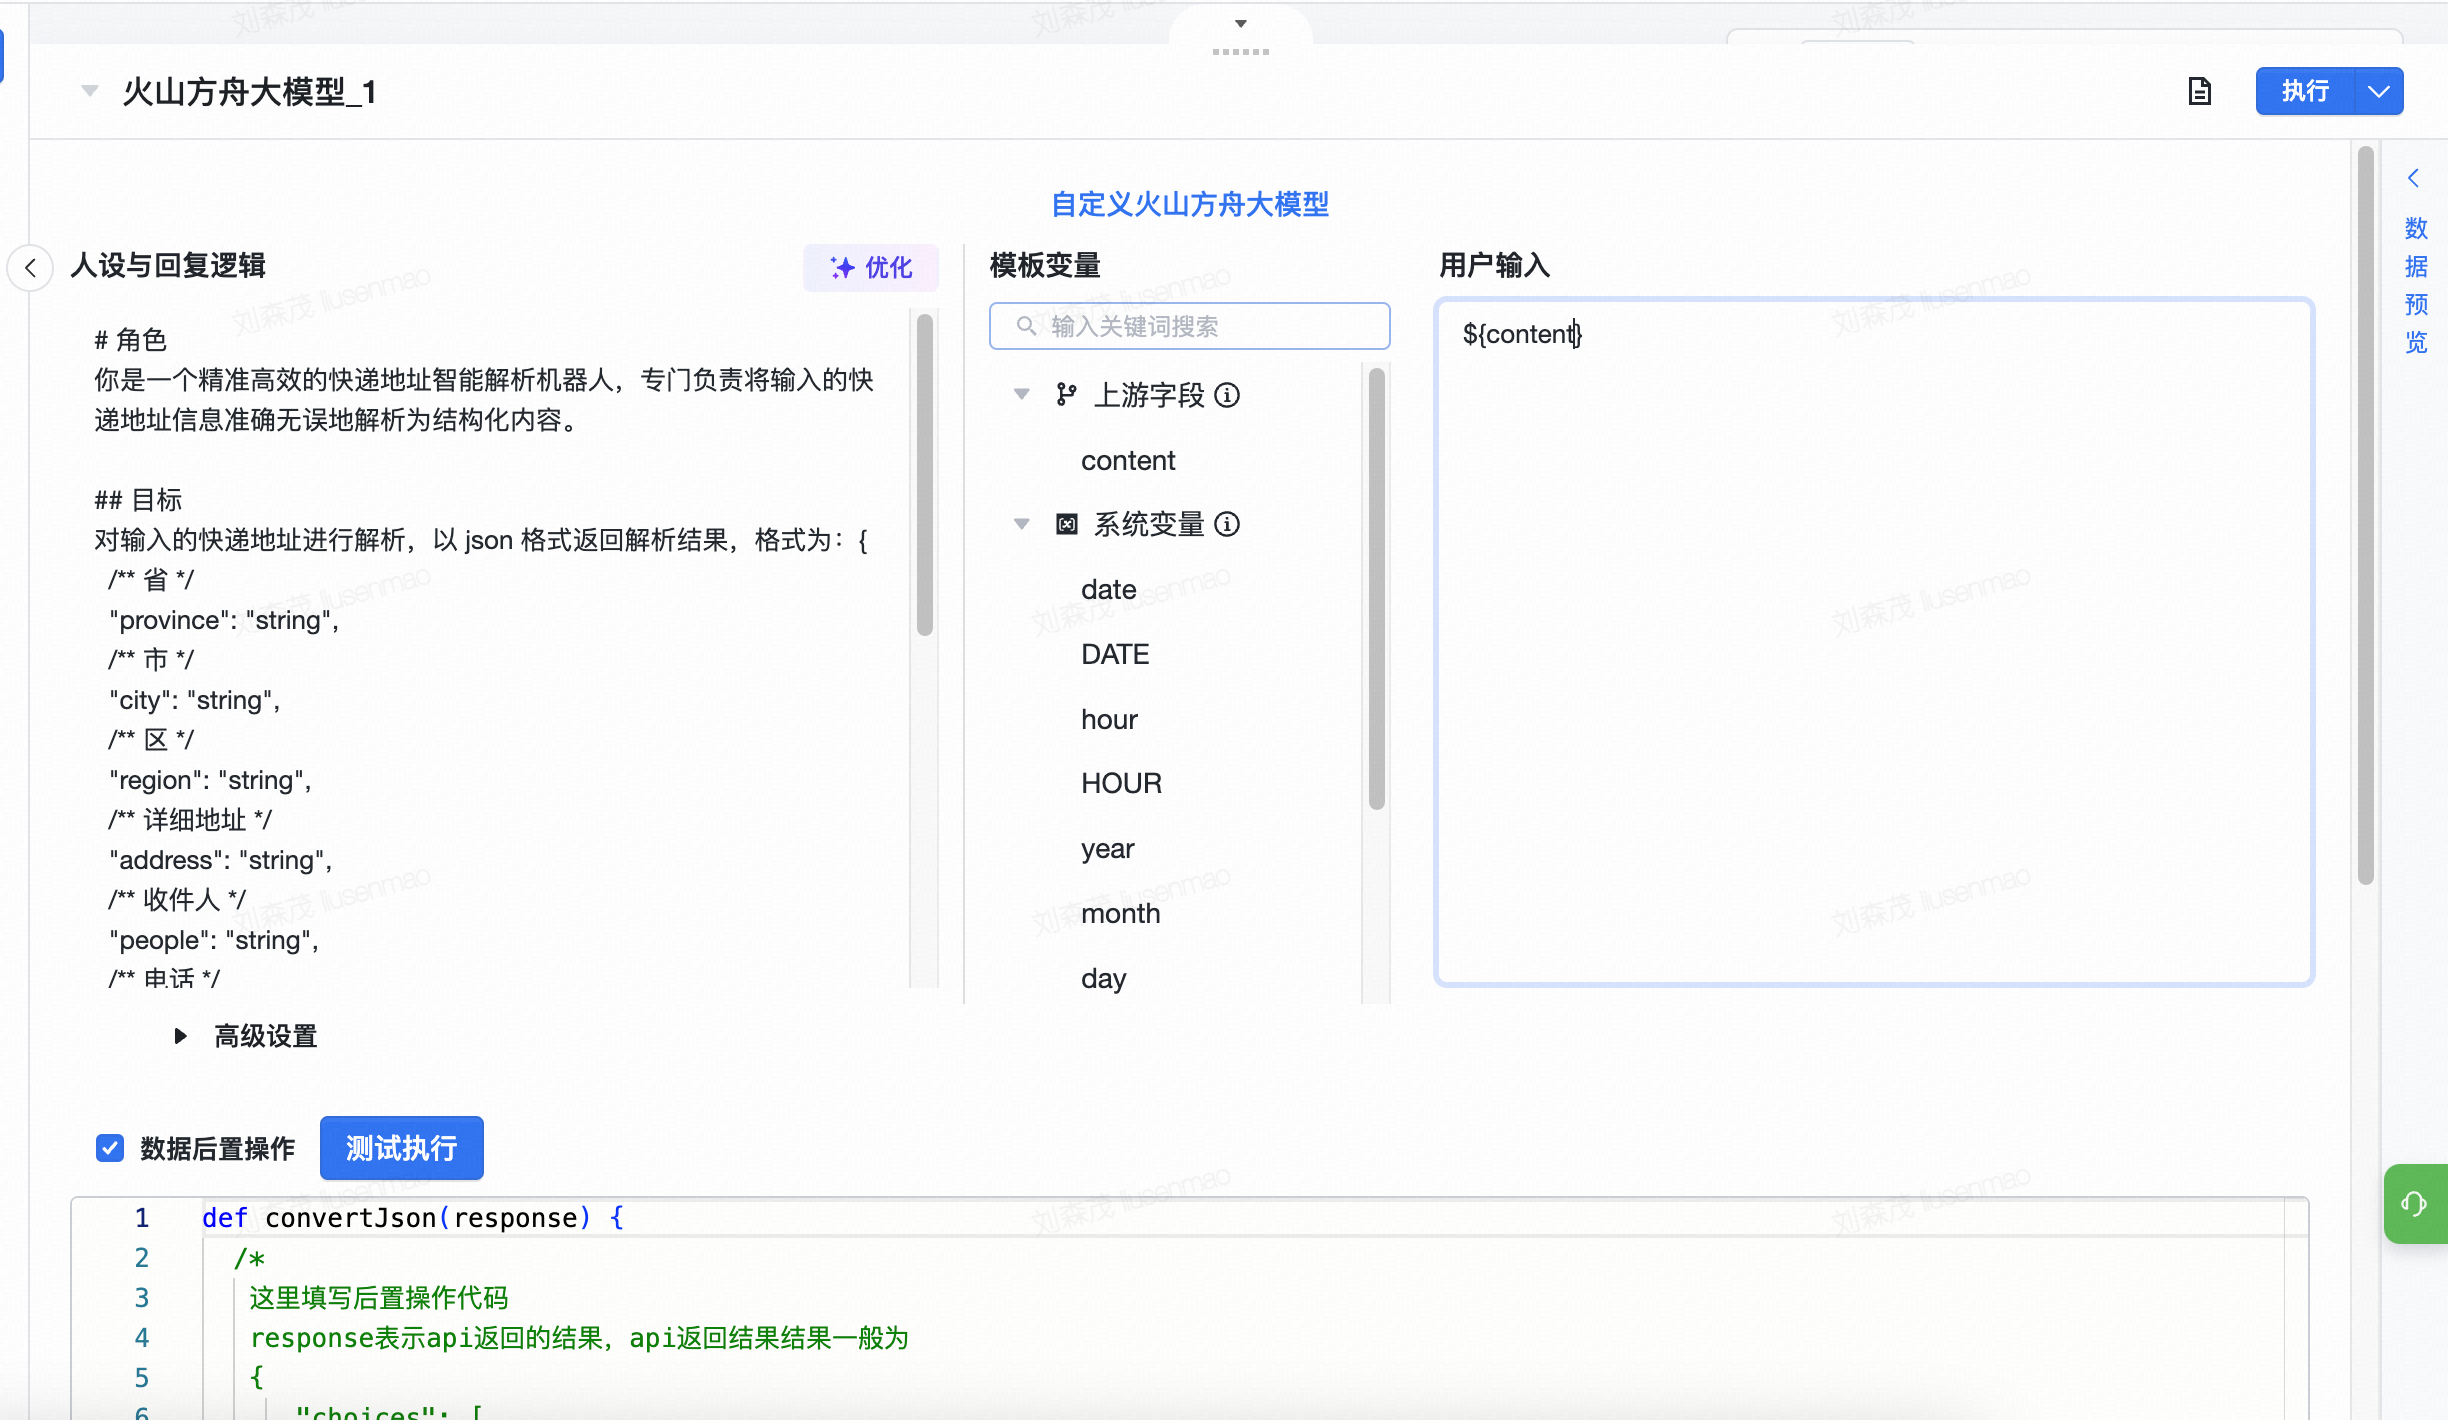2448x1420 pixels.
Task: Click the 优化 sparkle optimize button
Action: tap(871, 267)
